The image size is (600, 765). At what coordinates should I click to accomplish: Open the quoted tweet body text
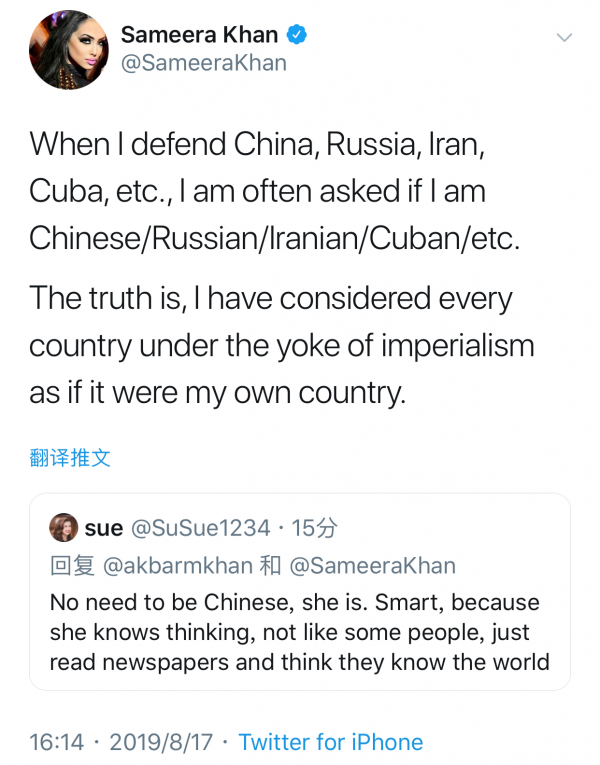(x=299, y=632)
